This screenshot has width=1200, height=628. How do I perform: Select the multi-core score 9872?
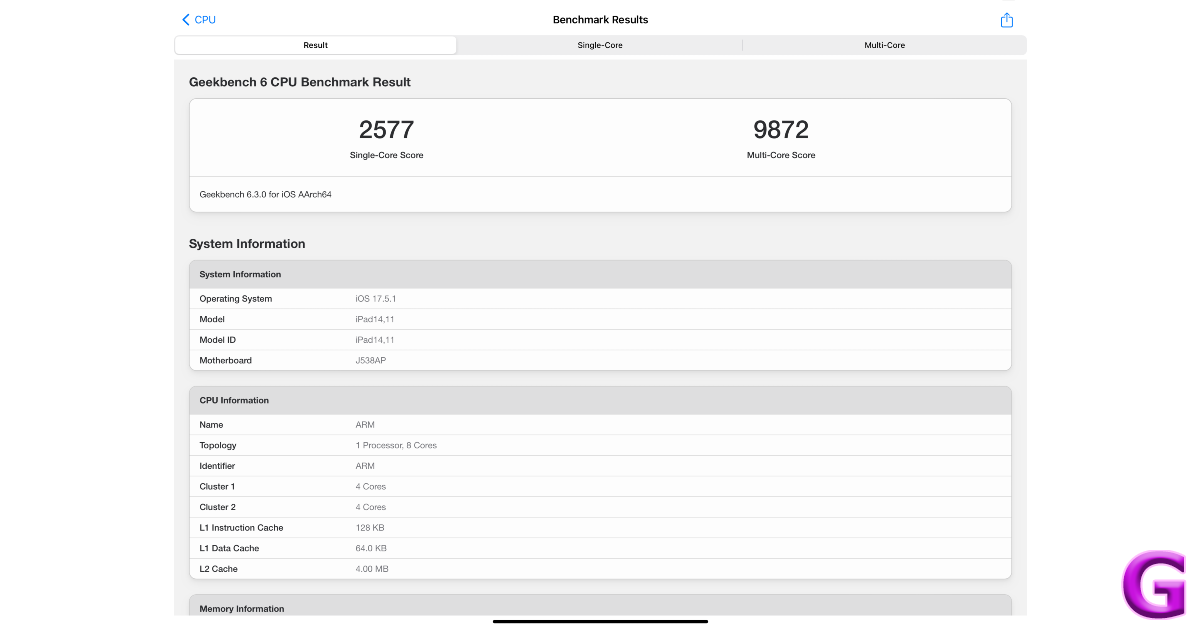(x=781, y=129)
